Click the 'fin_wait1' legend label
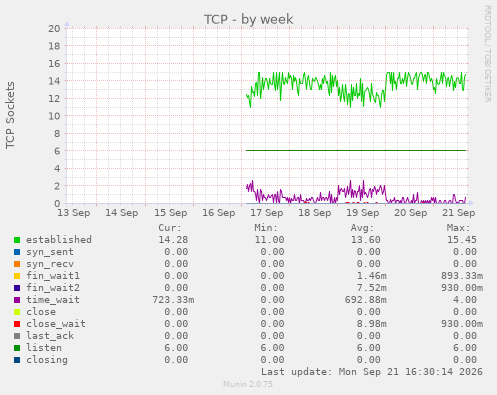Viewport: 497px width, 395px height. 53,276
